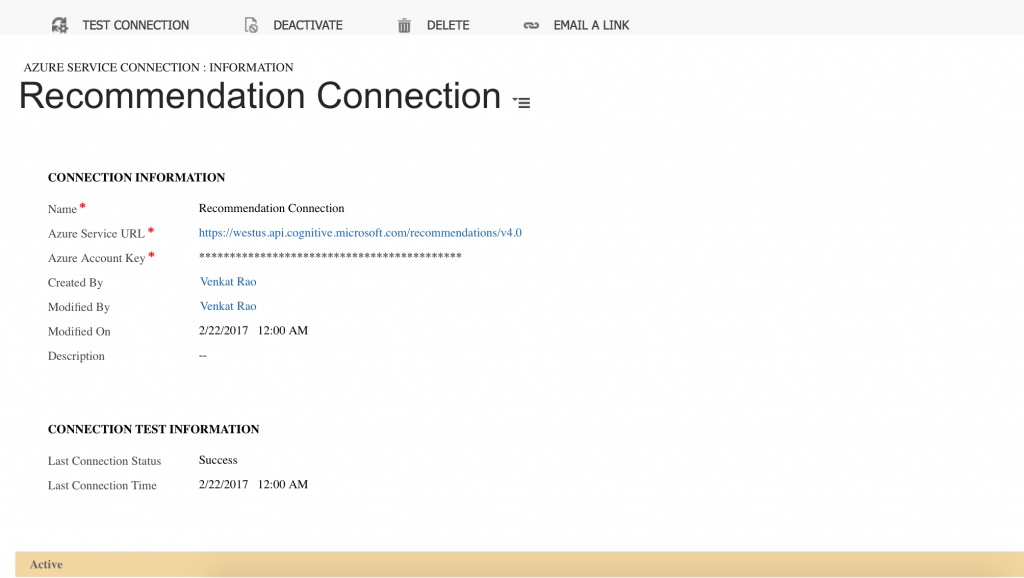Click the masked Azure Account Key field
This screenshot has width=1024, height=578.
tap(330, 258)
